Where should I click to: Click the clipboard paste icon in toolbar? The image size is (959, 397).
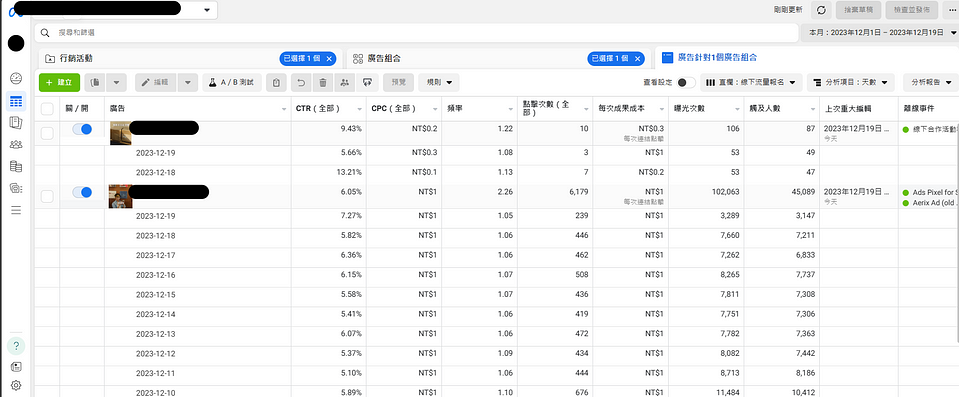(276, 82)
